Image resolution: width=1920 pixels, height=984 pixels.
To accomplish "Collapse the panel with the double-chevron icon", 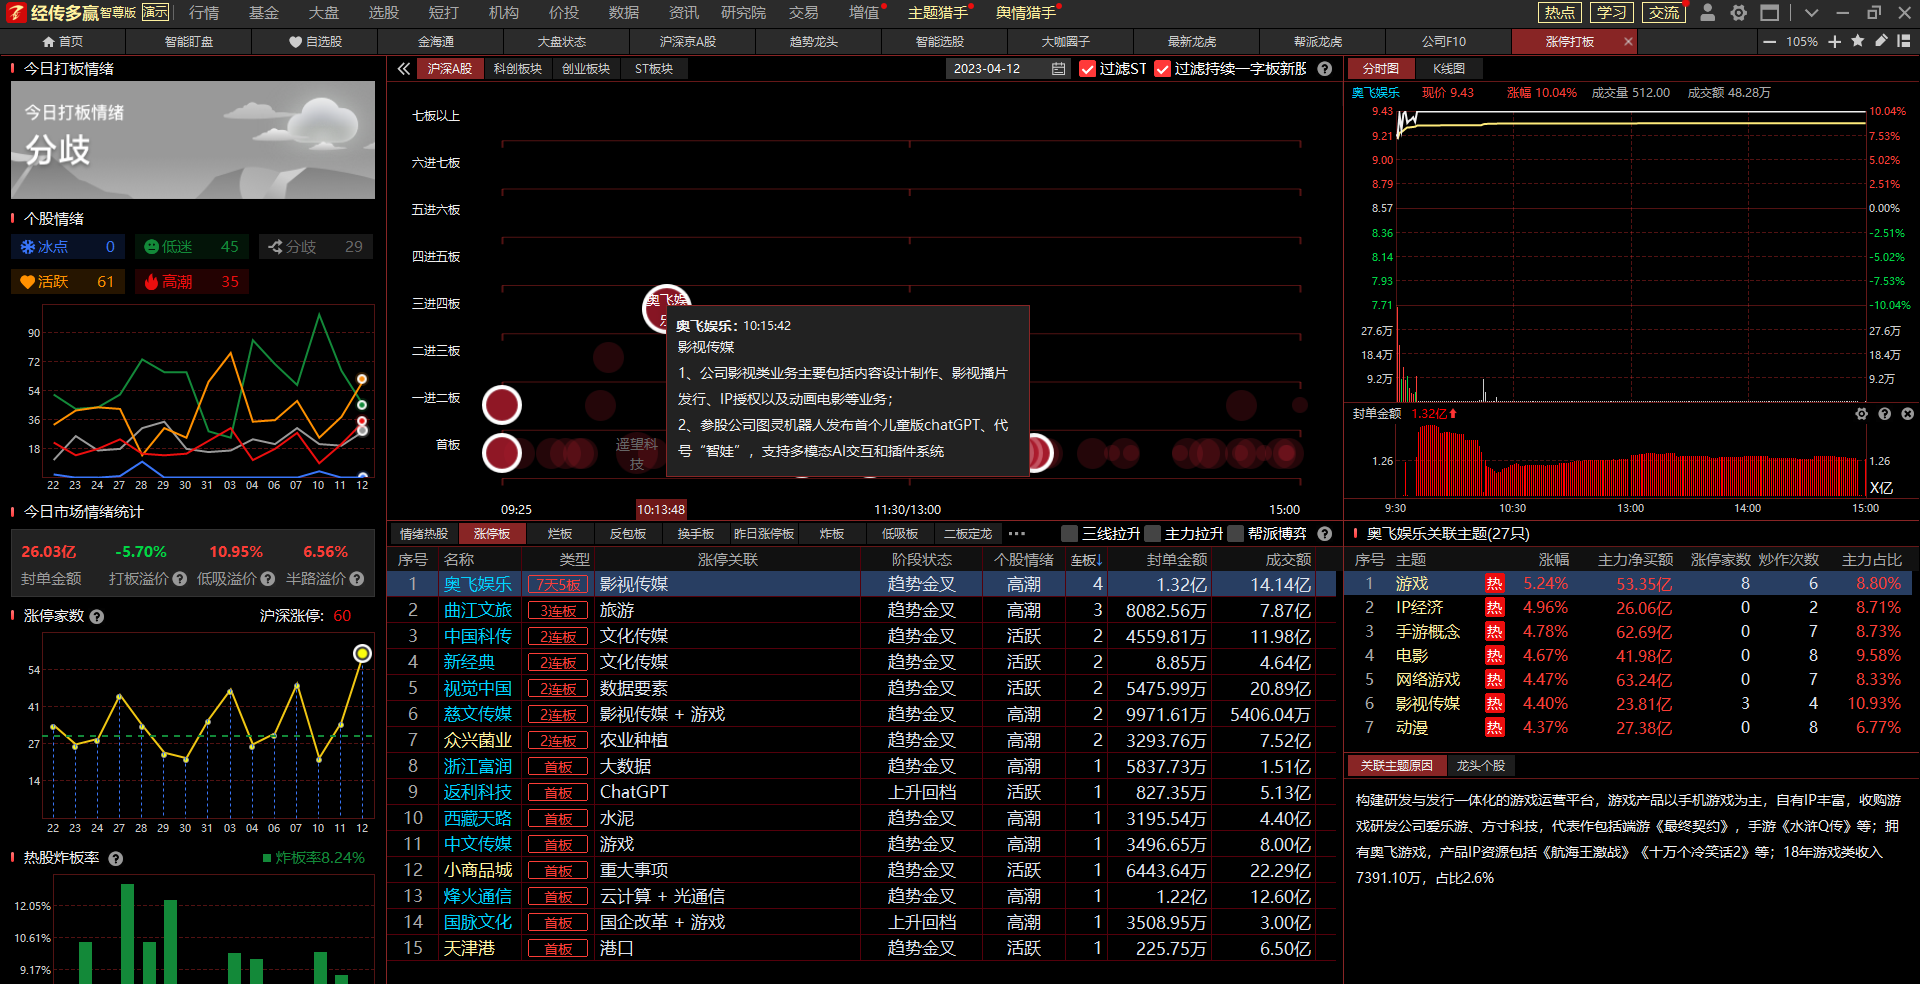I will pos(403,69).
